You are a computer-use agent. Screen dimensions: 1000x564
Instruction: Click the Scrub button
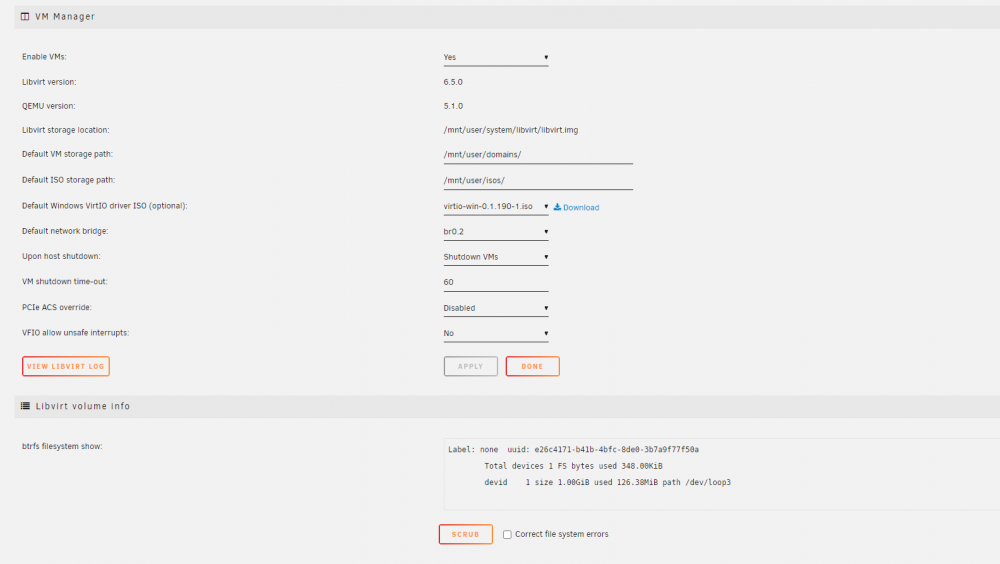coord(466,534)
